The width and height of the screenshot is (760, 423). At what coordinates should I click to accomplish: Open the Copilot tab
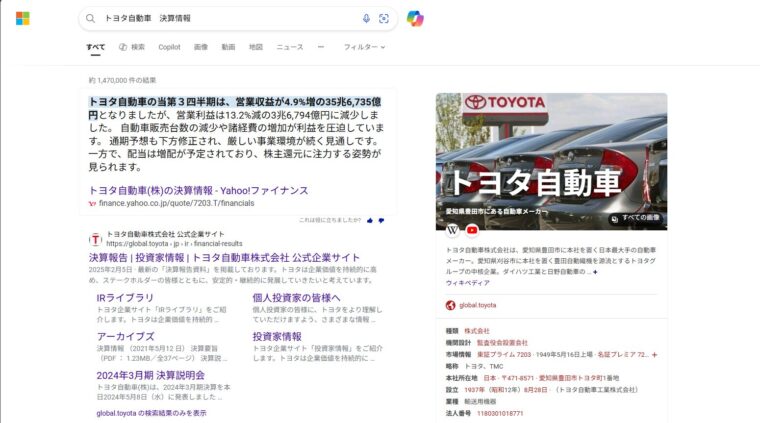tap(169, 47)
